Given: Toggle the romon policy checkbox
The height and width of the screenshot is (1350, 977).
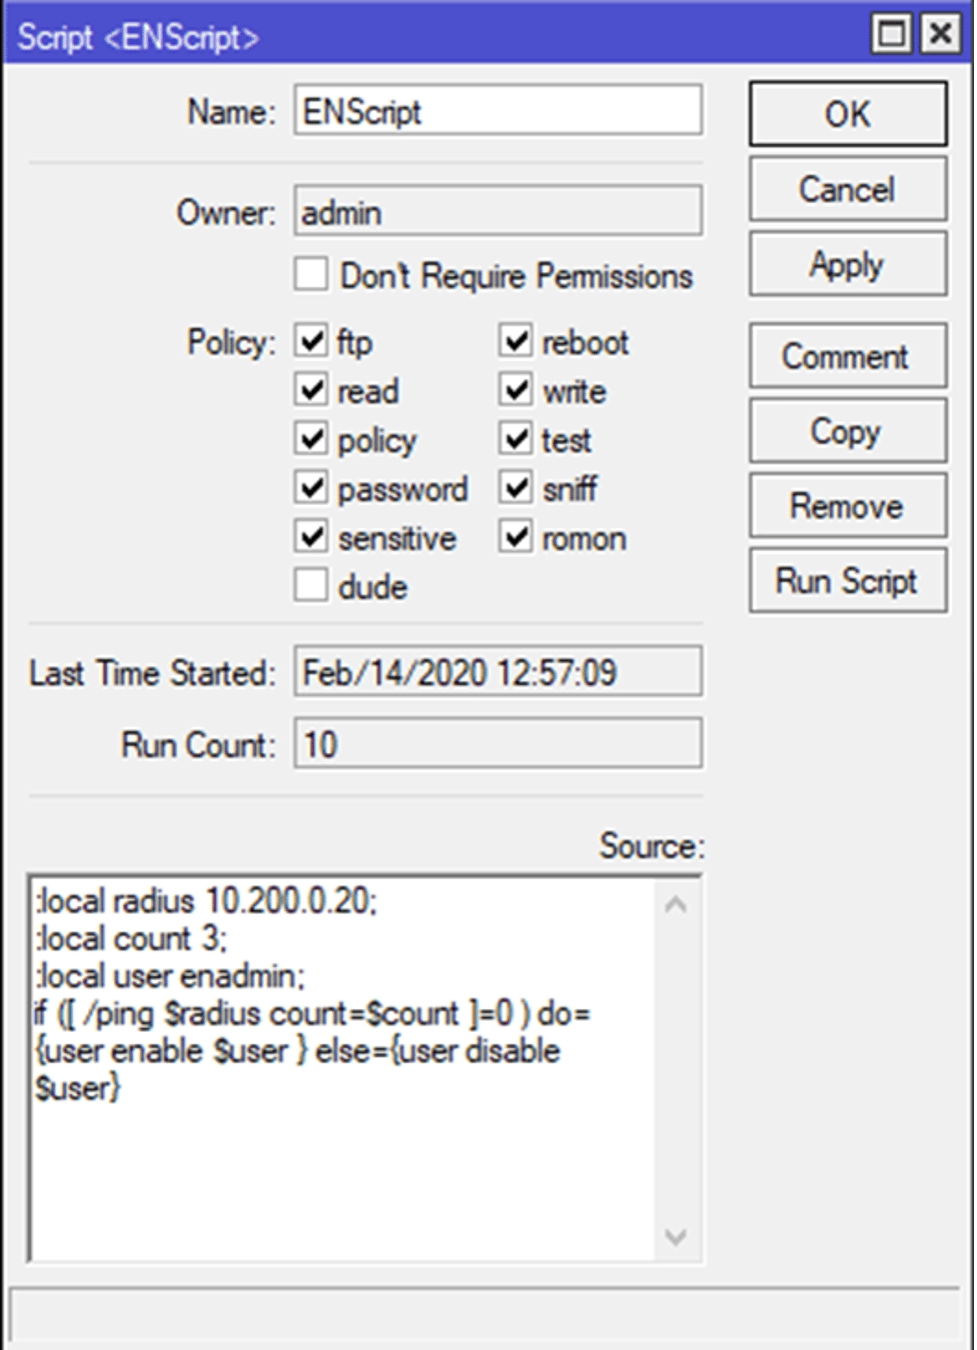Looking at the screenshot, I should [x=516, y=537].
